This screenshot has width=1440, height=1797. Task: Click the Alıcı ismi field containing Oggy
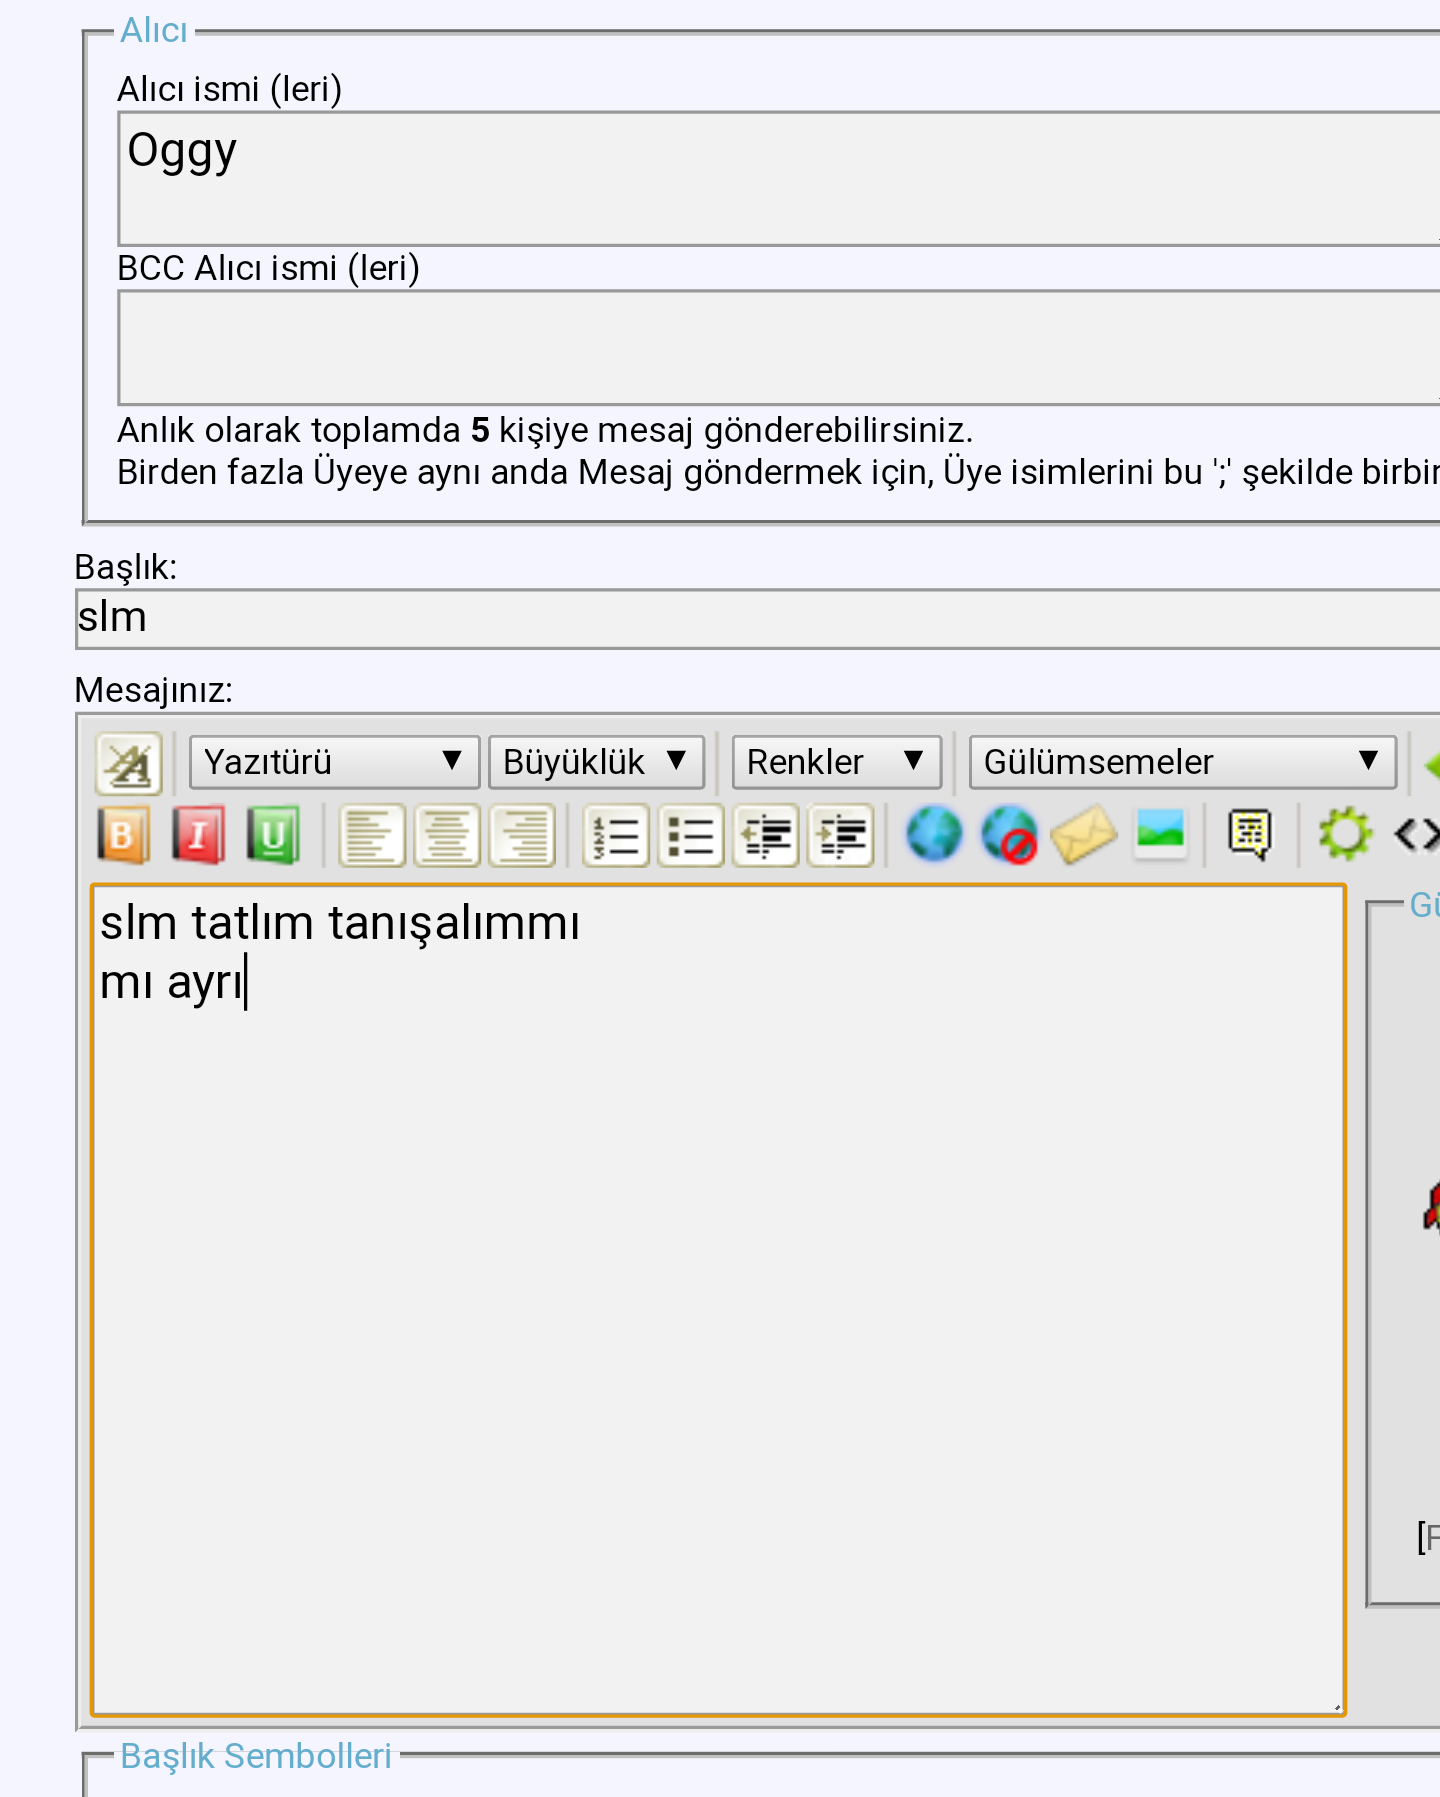(779, 179)
